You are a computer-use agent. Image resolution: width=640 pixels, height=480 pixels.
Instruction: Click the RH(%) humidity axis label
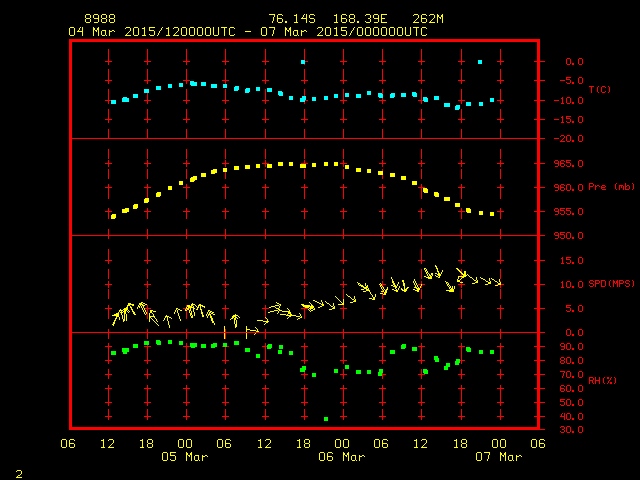602,380
